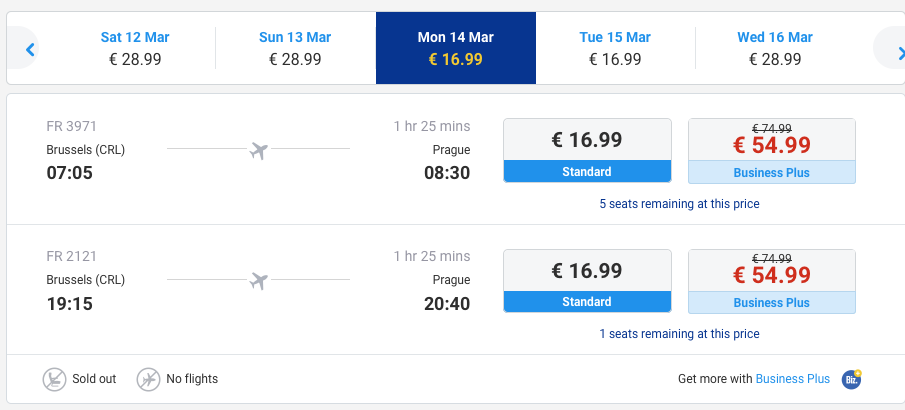Choose the Wed 16 Mar date tab
The height and width of the screenshot is (410, 905).
pos(775,48)
